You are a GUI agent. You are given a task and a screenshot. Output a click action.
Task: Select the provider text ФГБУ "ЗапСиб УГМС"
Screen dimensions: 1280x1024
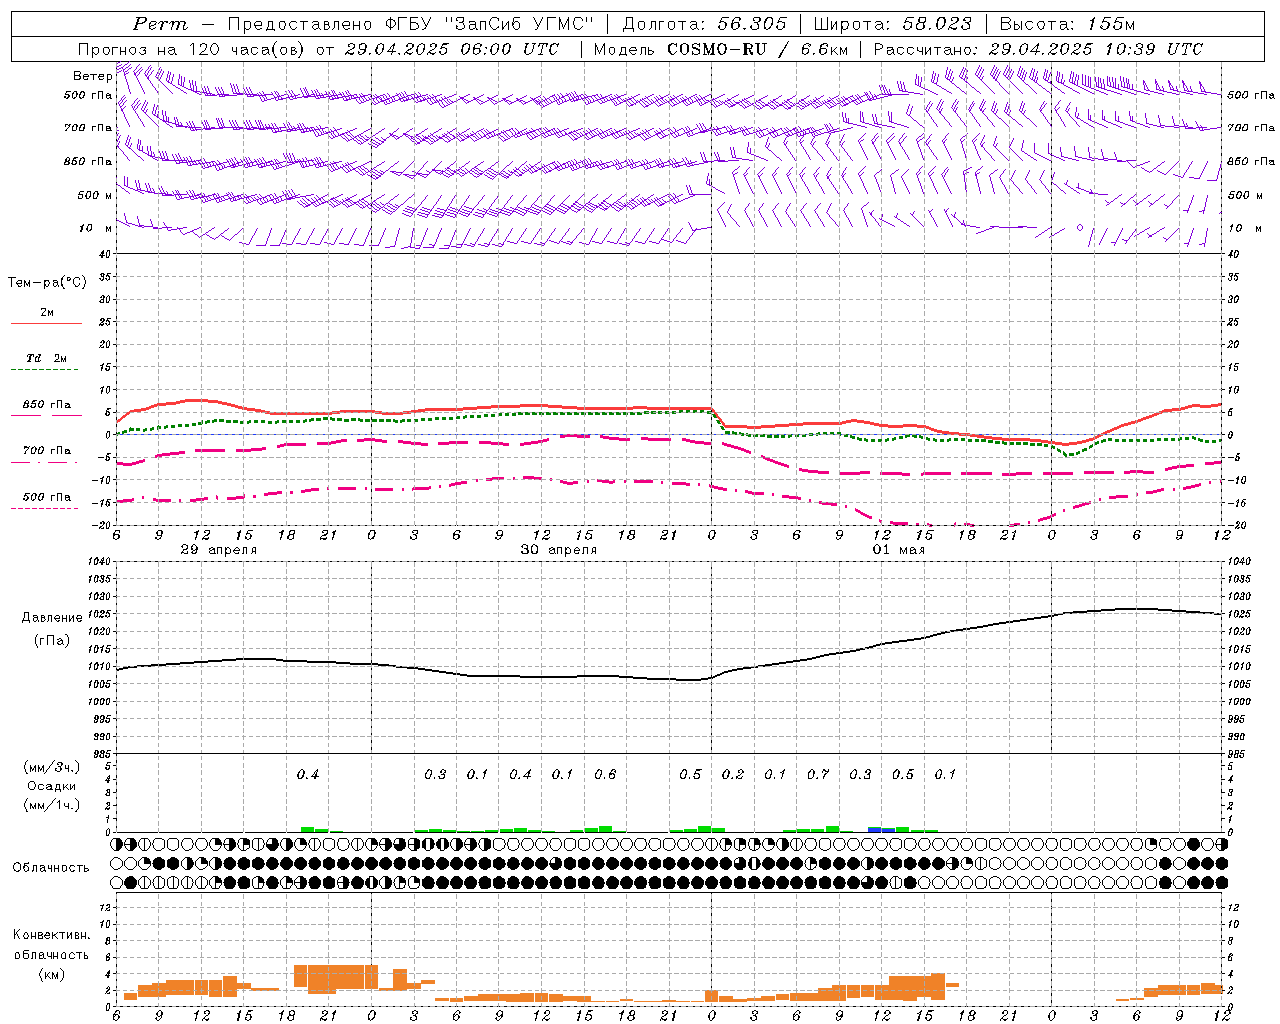(x=488, y=24)
